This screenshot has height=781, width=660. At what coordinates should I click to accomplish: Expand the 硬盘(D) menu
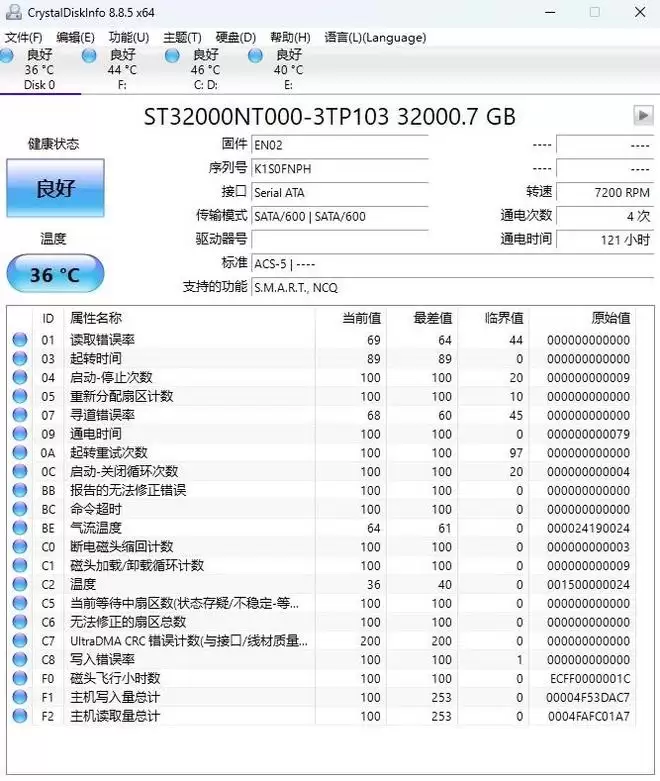(x=236, y=37)
